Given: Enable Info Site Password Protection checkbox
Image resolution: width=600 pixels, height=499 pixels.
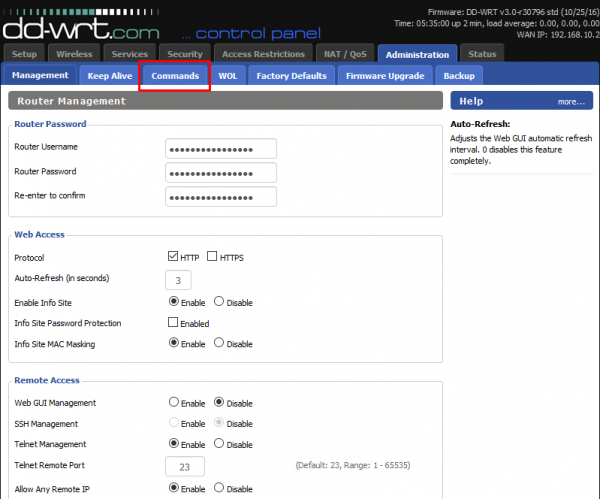Looking at the screenshot, I should click(173, 322).
